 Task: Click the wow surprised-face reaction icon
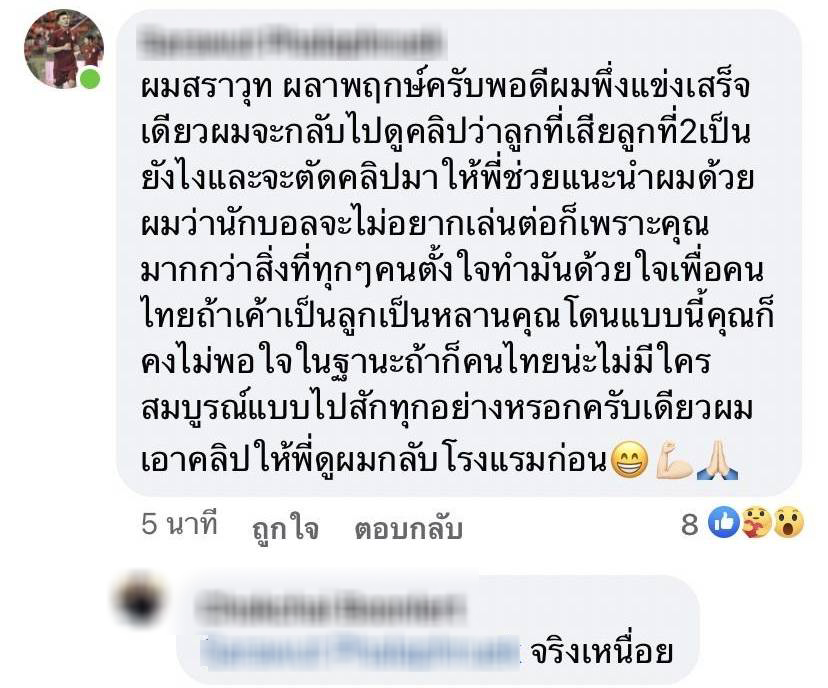pyautogui.click(x=787, y=522)
